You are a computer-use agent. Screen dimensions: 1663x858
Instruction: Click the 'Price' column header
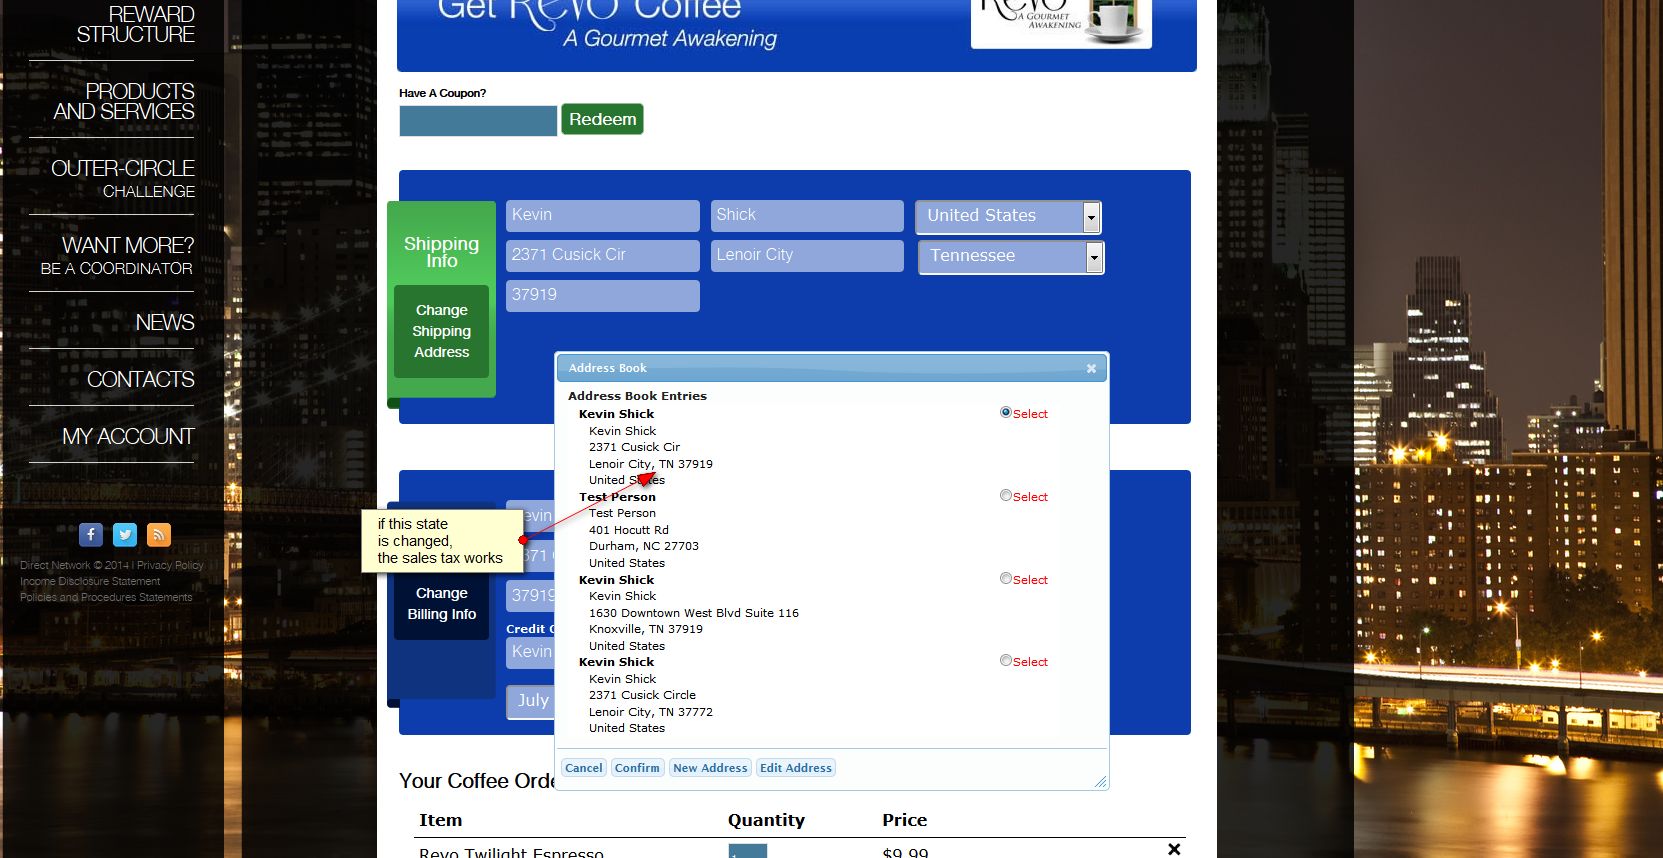point(904,820)
